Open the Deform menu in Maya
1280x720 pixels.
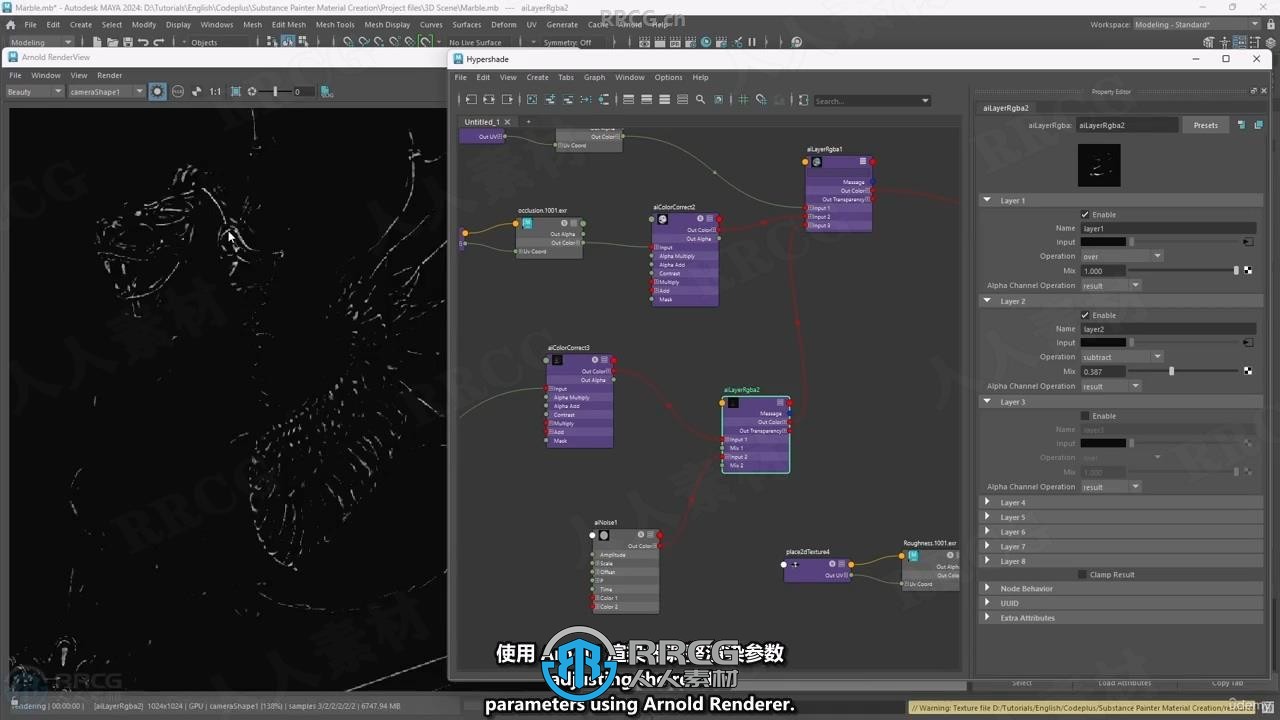(x=504, y=24)
